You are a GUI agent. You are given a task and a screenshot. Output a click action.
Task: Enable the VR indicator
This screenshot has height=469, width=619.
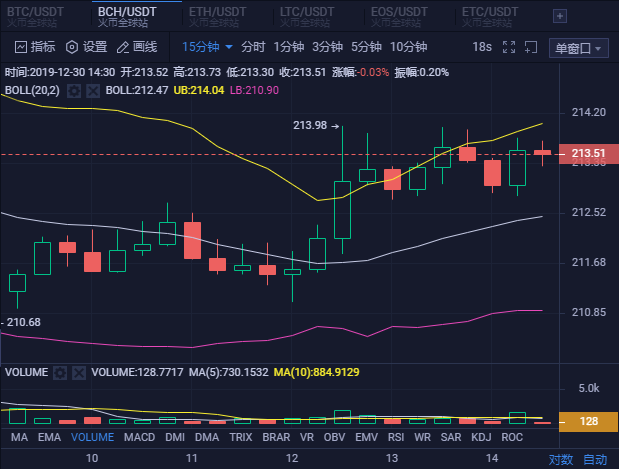[x=307, y=437]
